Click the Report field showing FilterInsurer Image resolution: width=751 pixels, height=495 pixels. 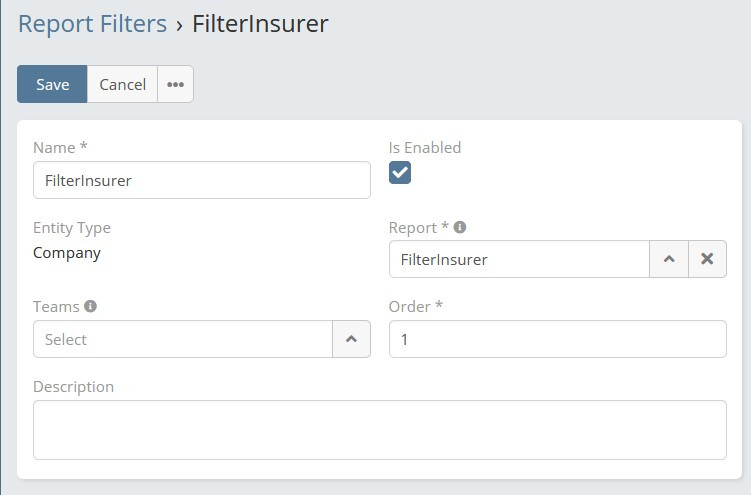519,259
